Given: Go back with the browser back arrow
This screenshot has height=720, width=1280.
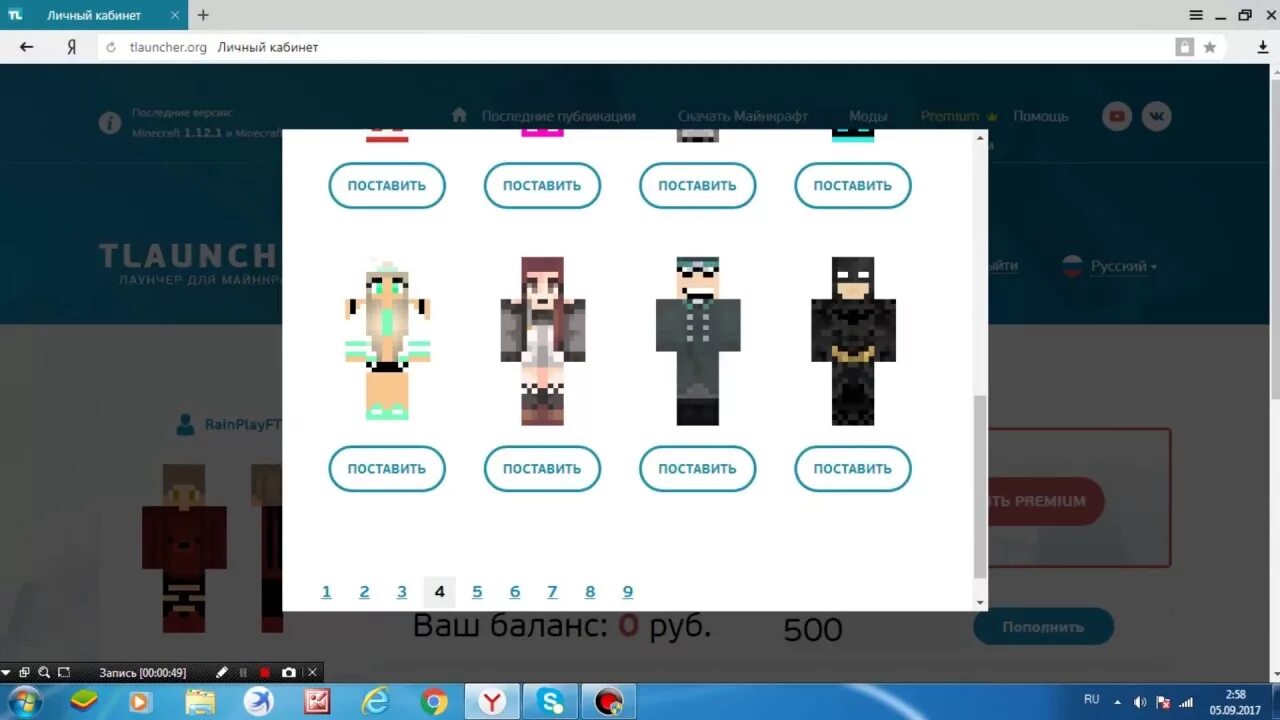Looking at the screenshot, I should [x=27, y=47].
